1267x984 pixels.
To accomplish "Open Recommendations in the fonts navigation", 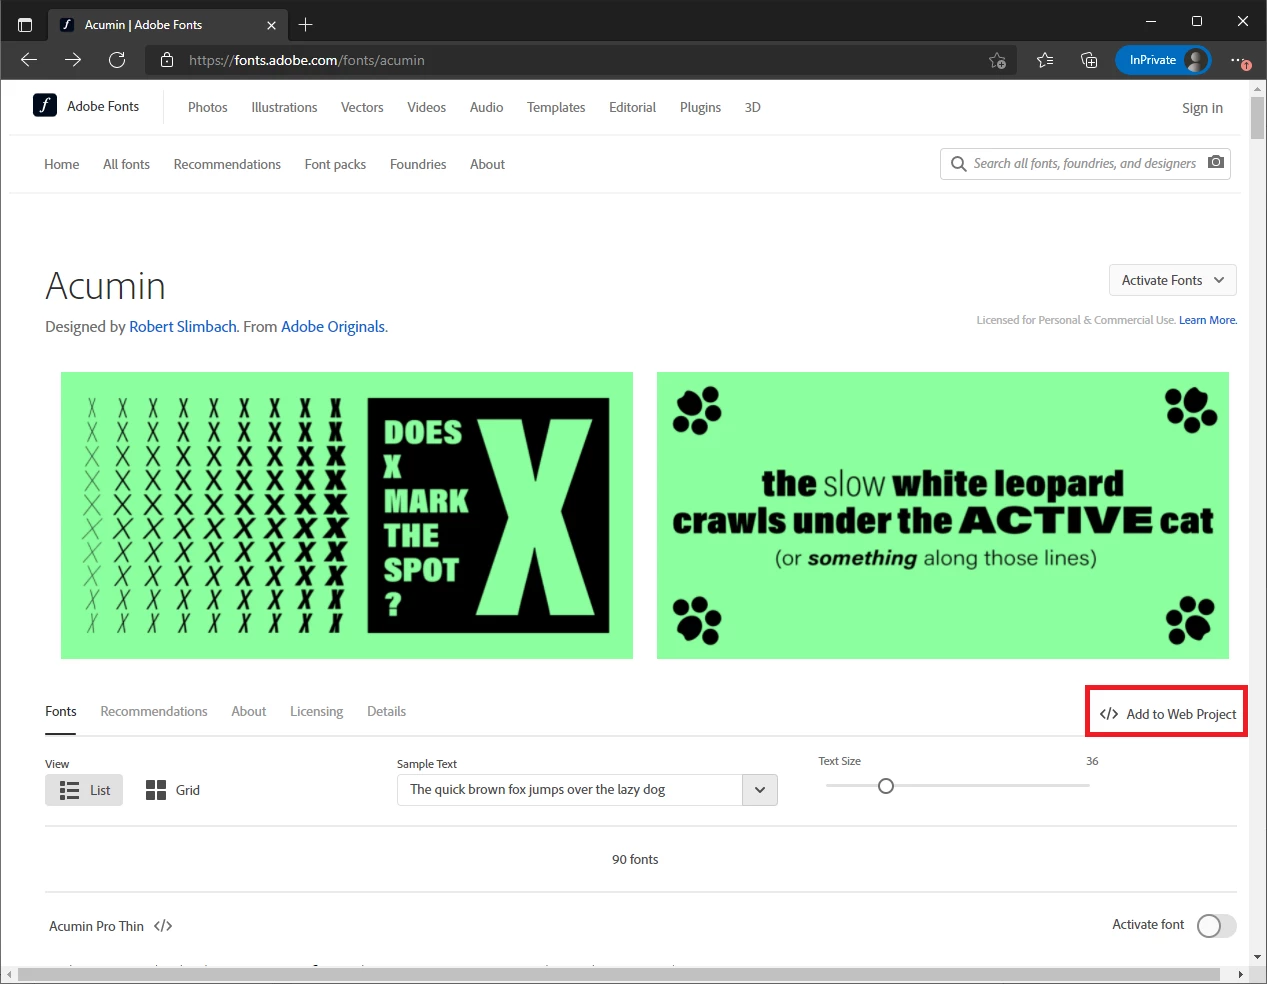I will (x=227, y=164).
